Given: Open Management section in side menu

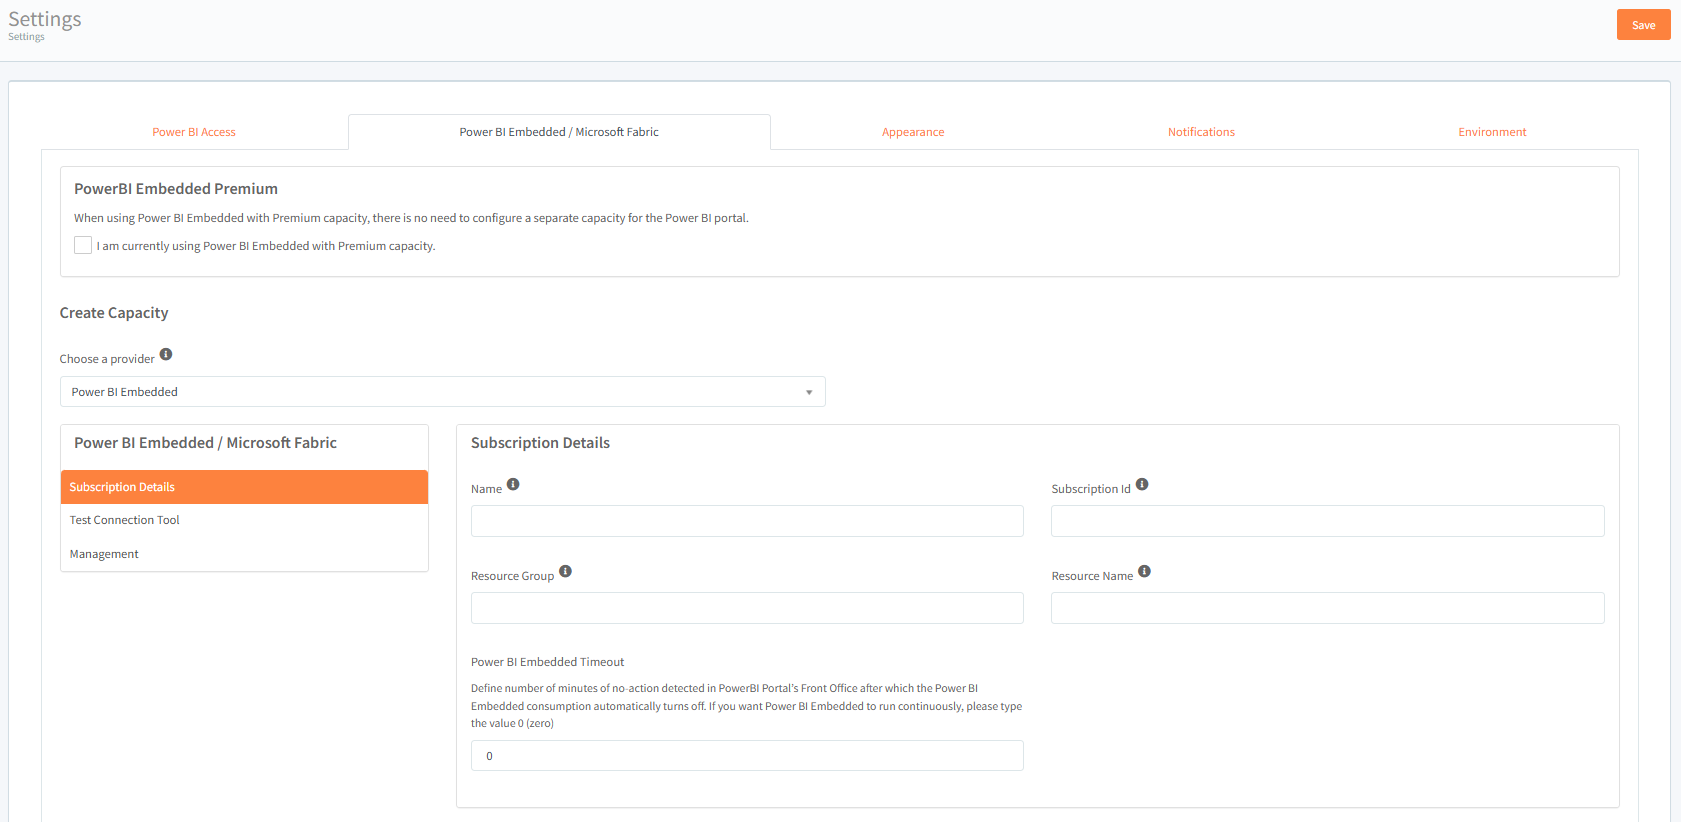Looking at the screenshot, I should click(x=104, y=554).
